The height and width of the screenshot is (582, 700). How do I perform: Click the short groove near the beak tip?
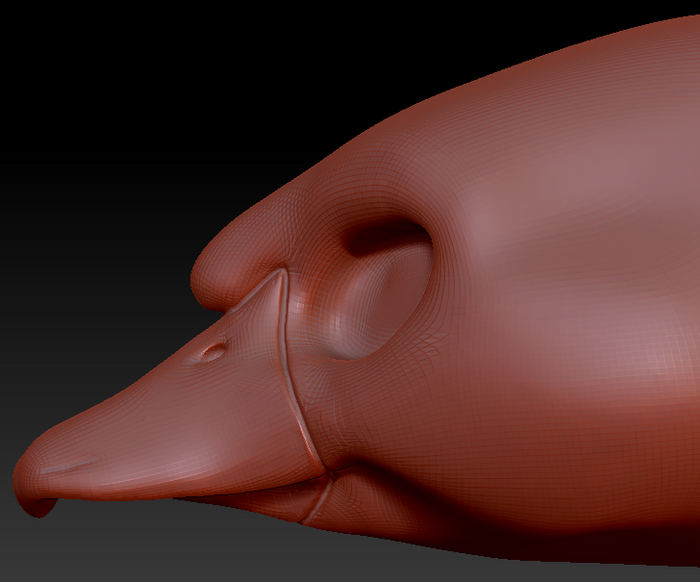[x=69, y=466]
